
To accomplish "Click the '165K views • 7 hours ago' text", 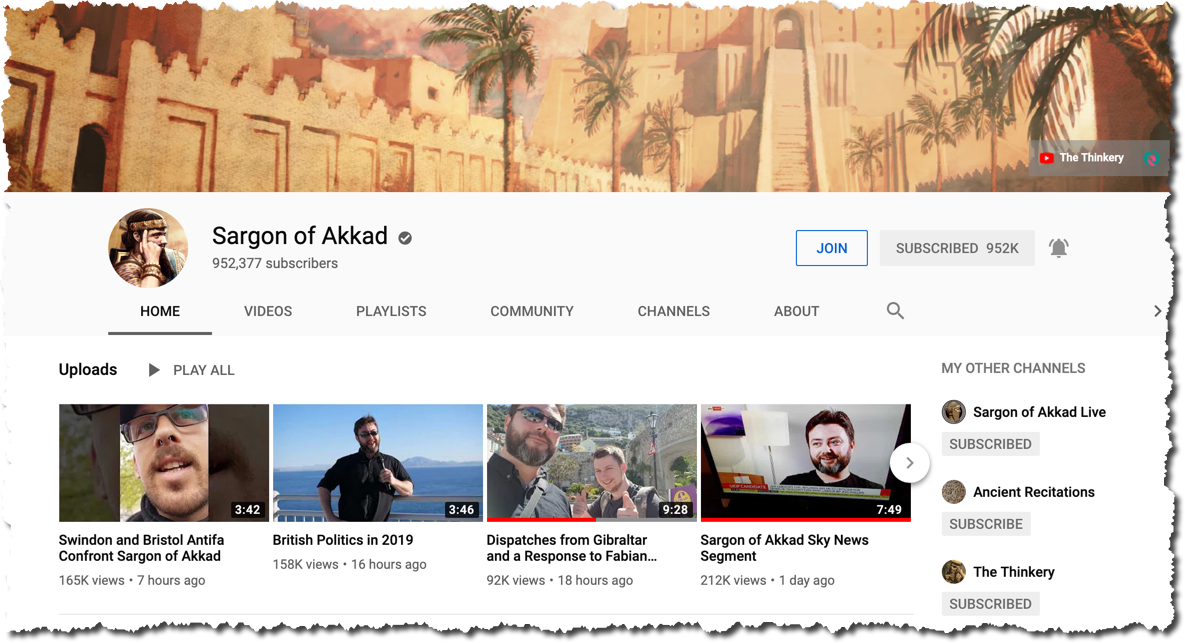I will click(132, 580).
